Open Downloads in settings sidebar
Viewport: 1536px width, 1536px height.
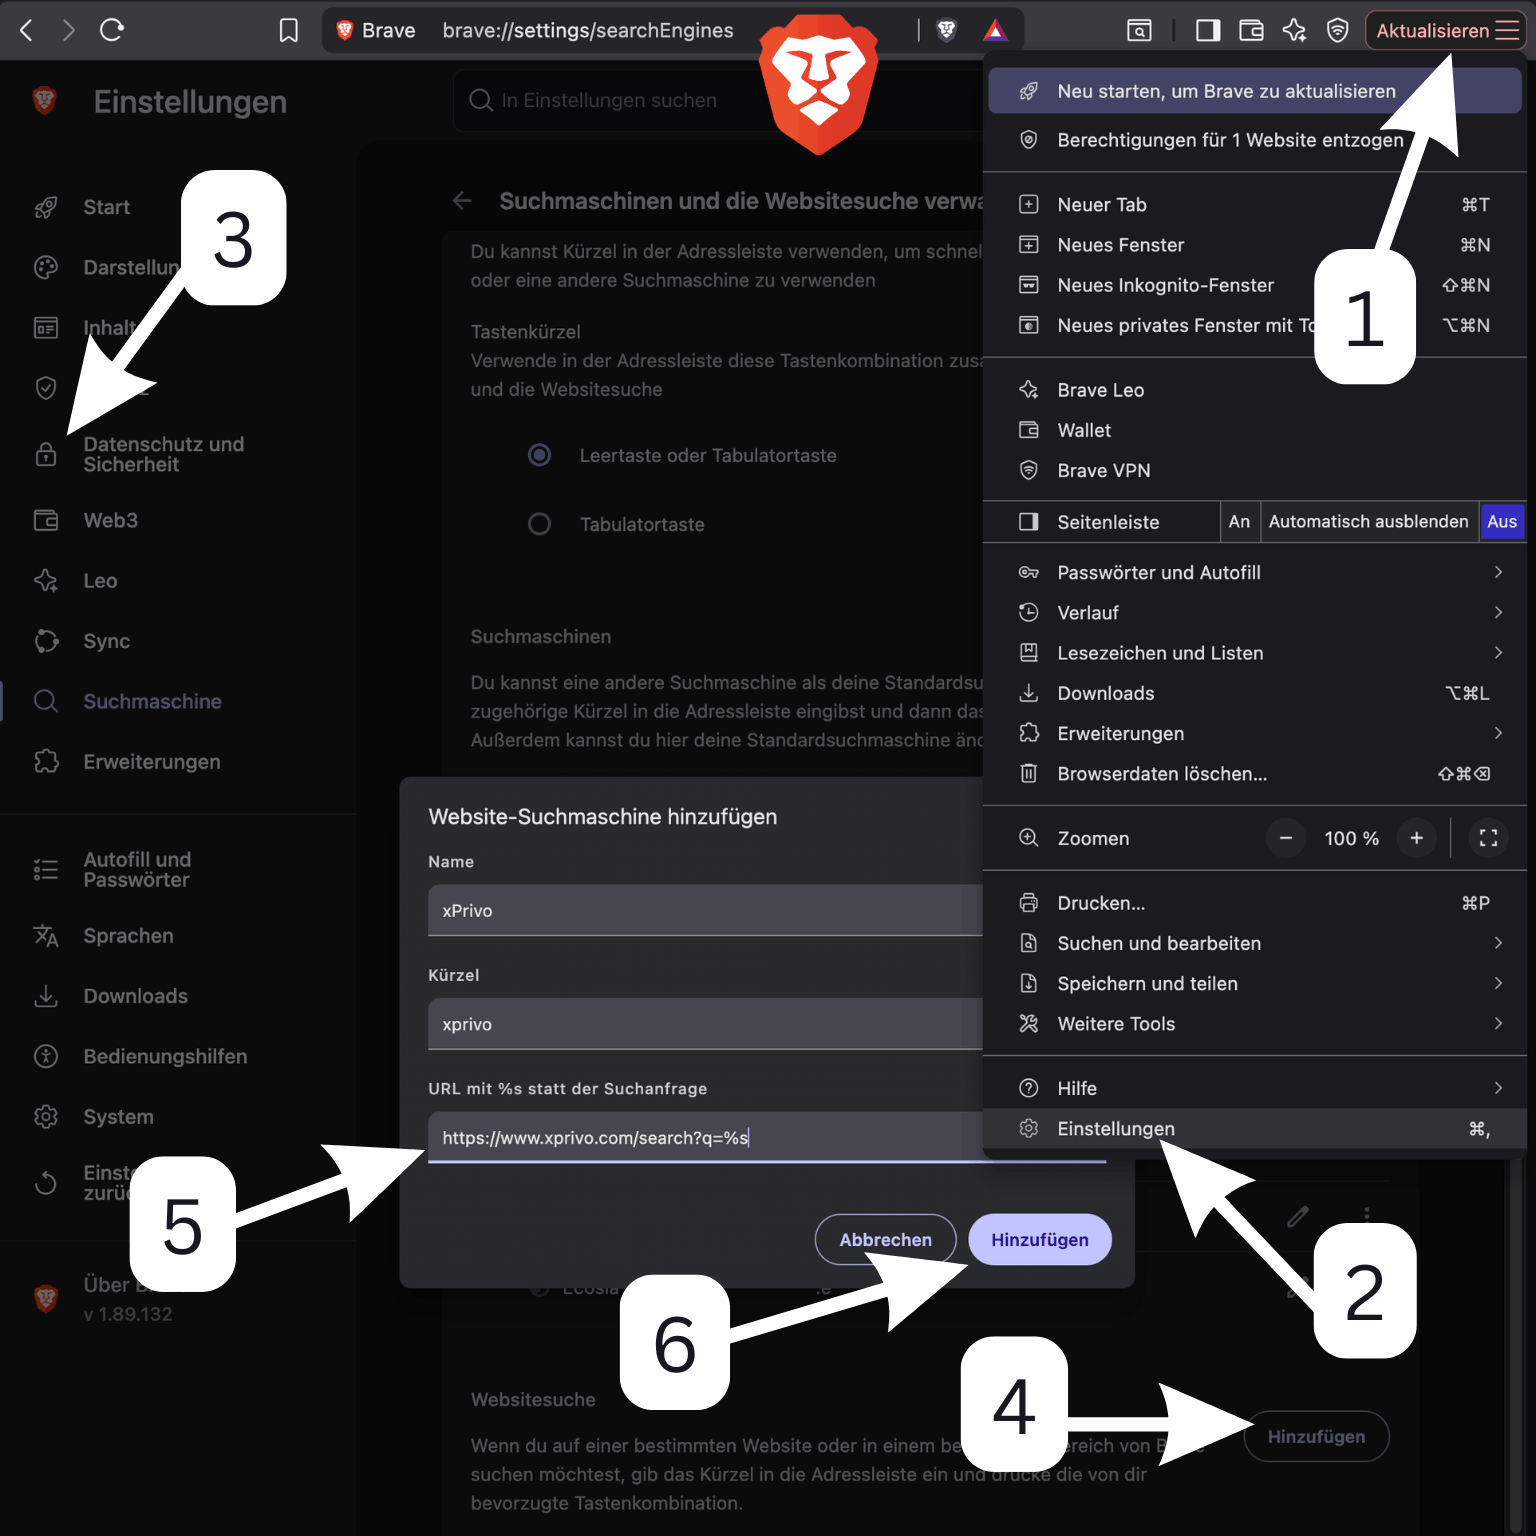pos(135,996)
